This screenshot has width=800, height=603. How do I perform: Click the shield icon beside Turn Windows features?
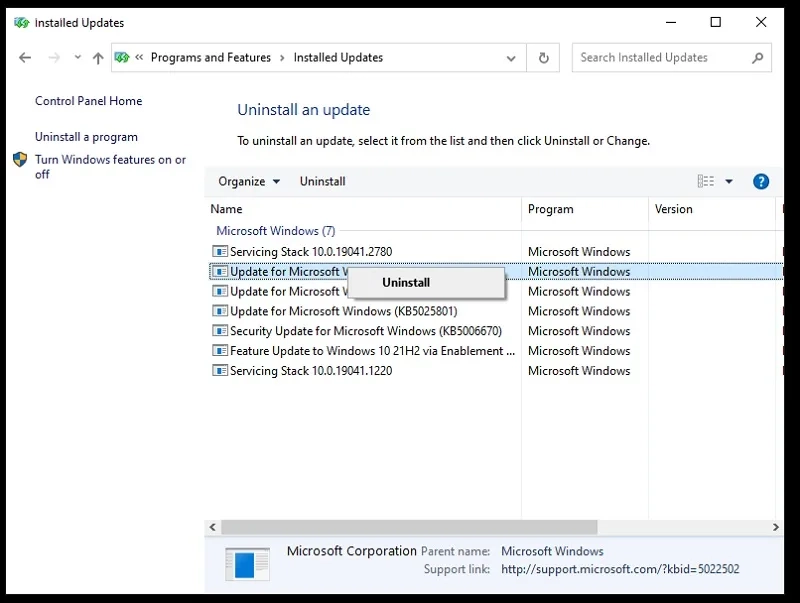point(20,160)
